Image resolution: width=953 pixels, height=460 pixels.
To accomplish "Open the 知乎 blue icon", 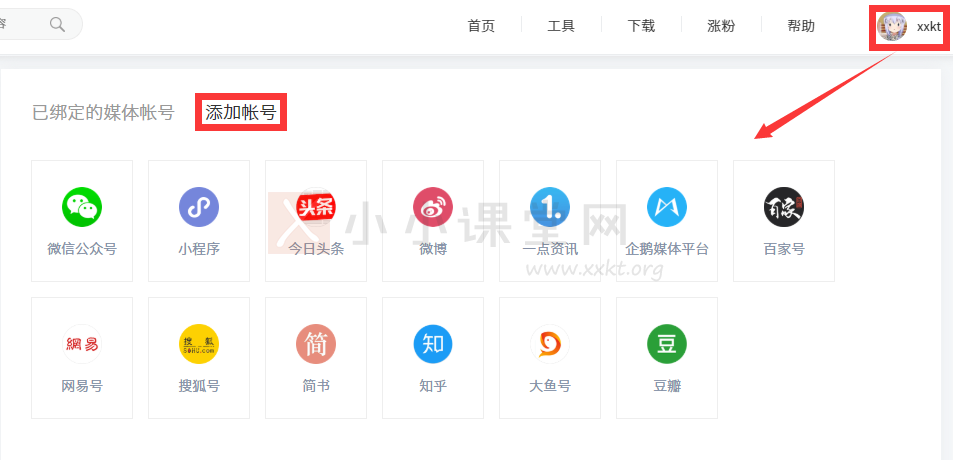I will pos(433,344).
